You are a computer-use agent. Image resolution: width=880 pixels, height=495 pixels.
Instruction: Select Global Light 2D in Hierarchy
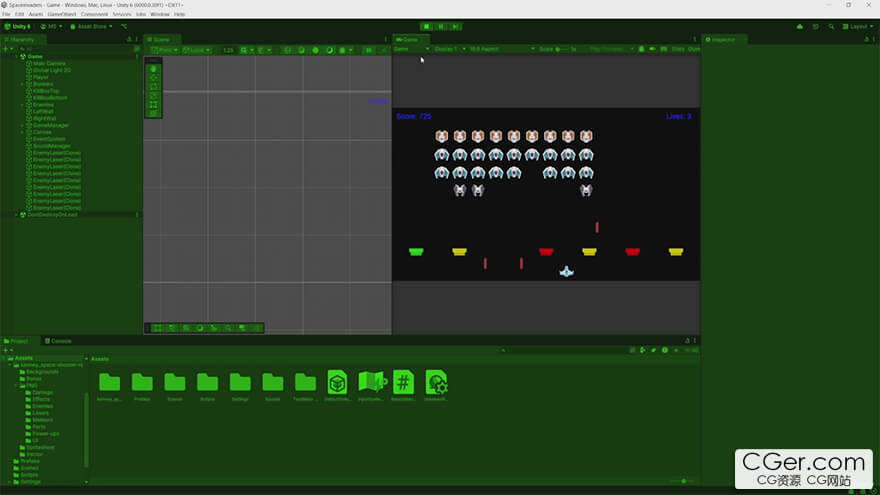[52, 70]
